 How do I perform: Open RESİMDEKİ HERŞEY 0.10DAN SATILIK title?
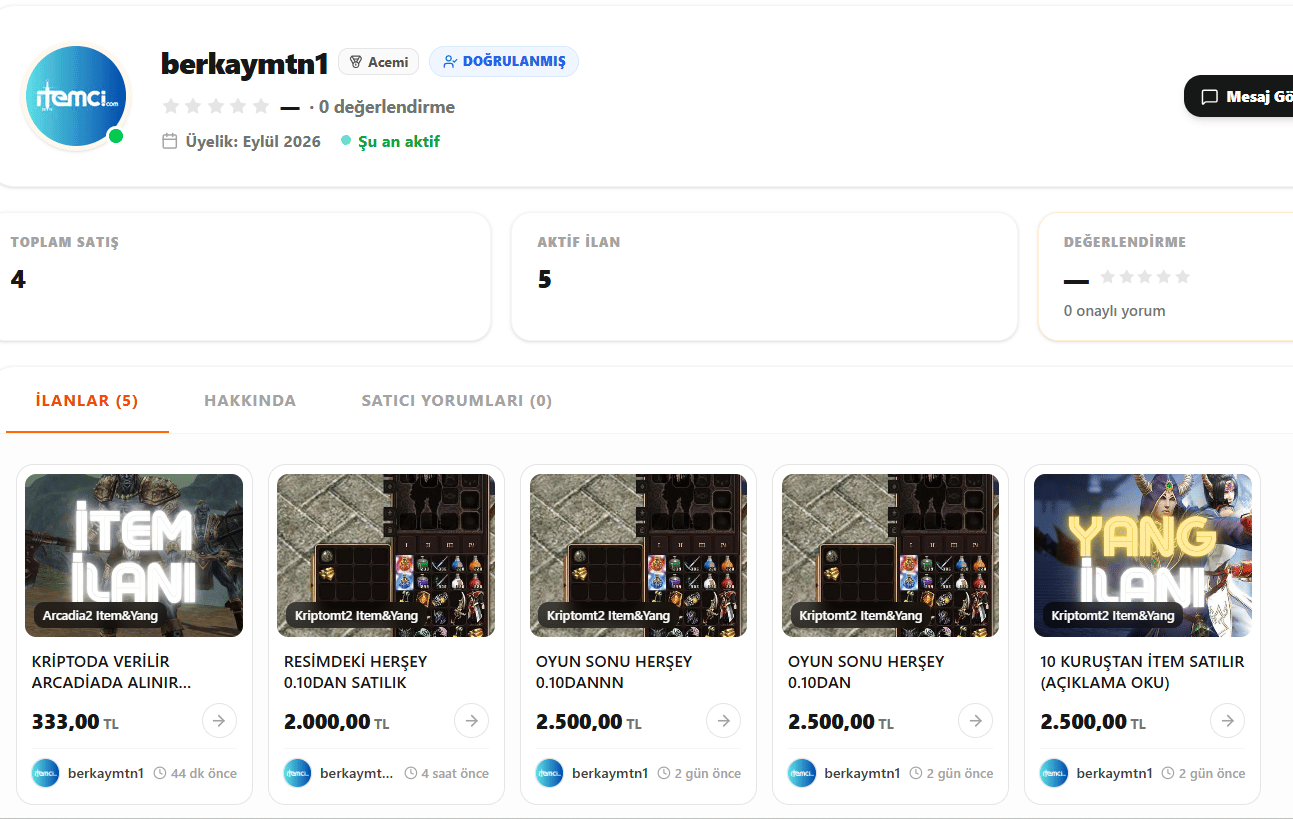pyautogui.click(x=356, y=672)
